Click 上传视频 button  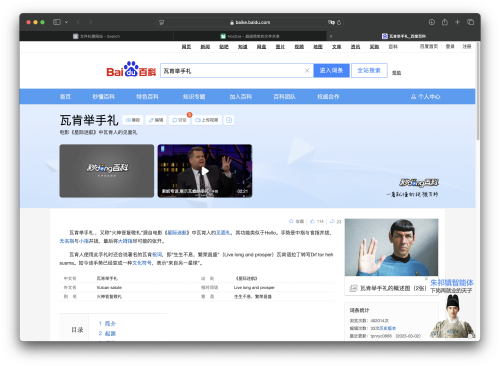click(x=207, y=120)
